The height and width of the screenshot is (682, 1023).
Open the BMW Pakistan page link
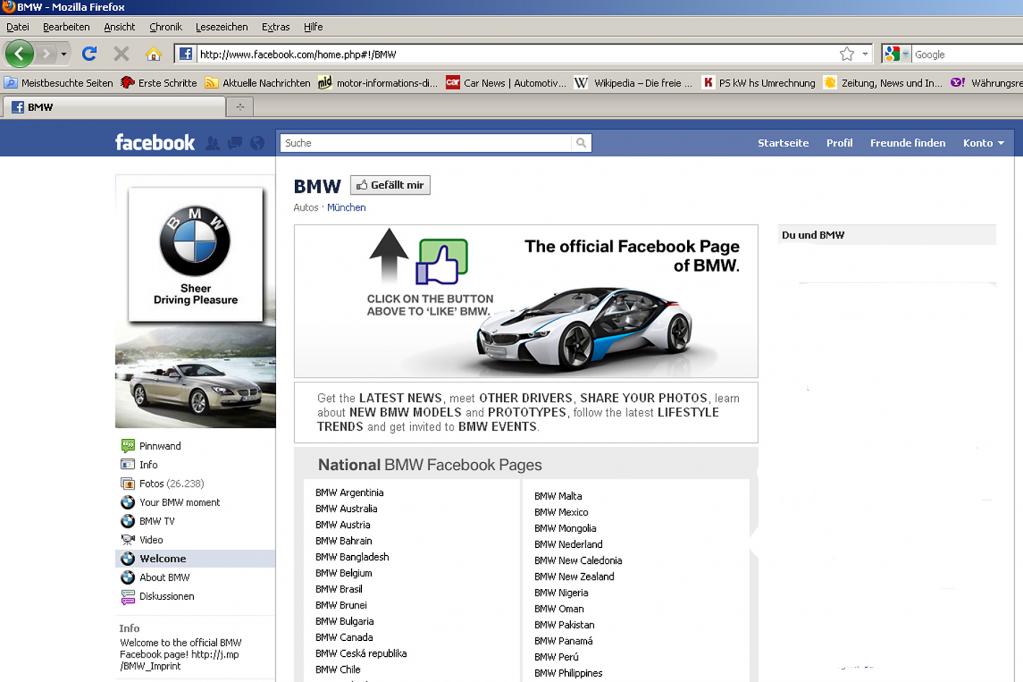(x=564, y=625)
